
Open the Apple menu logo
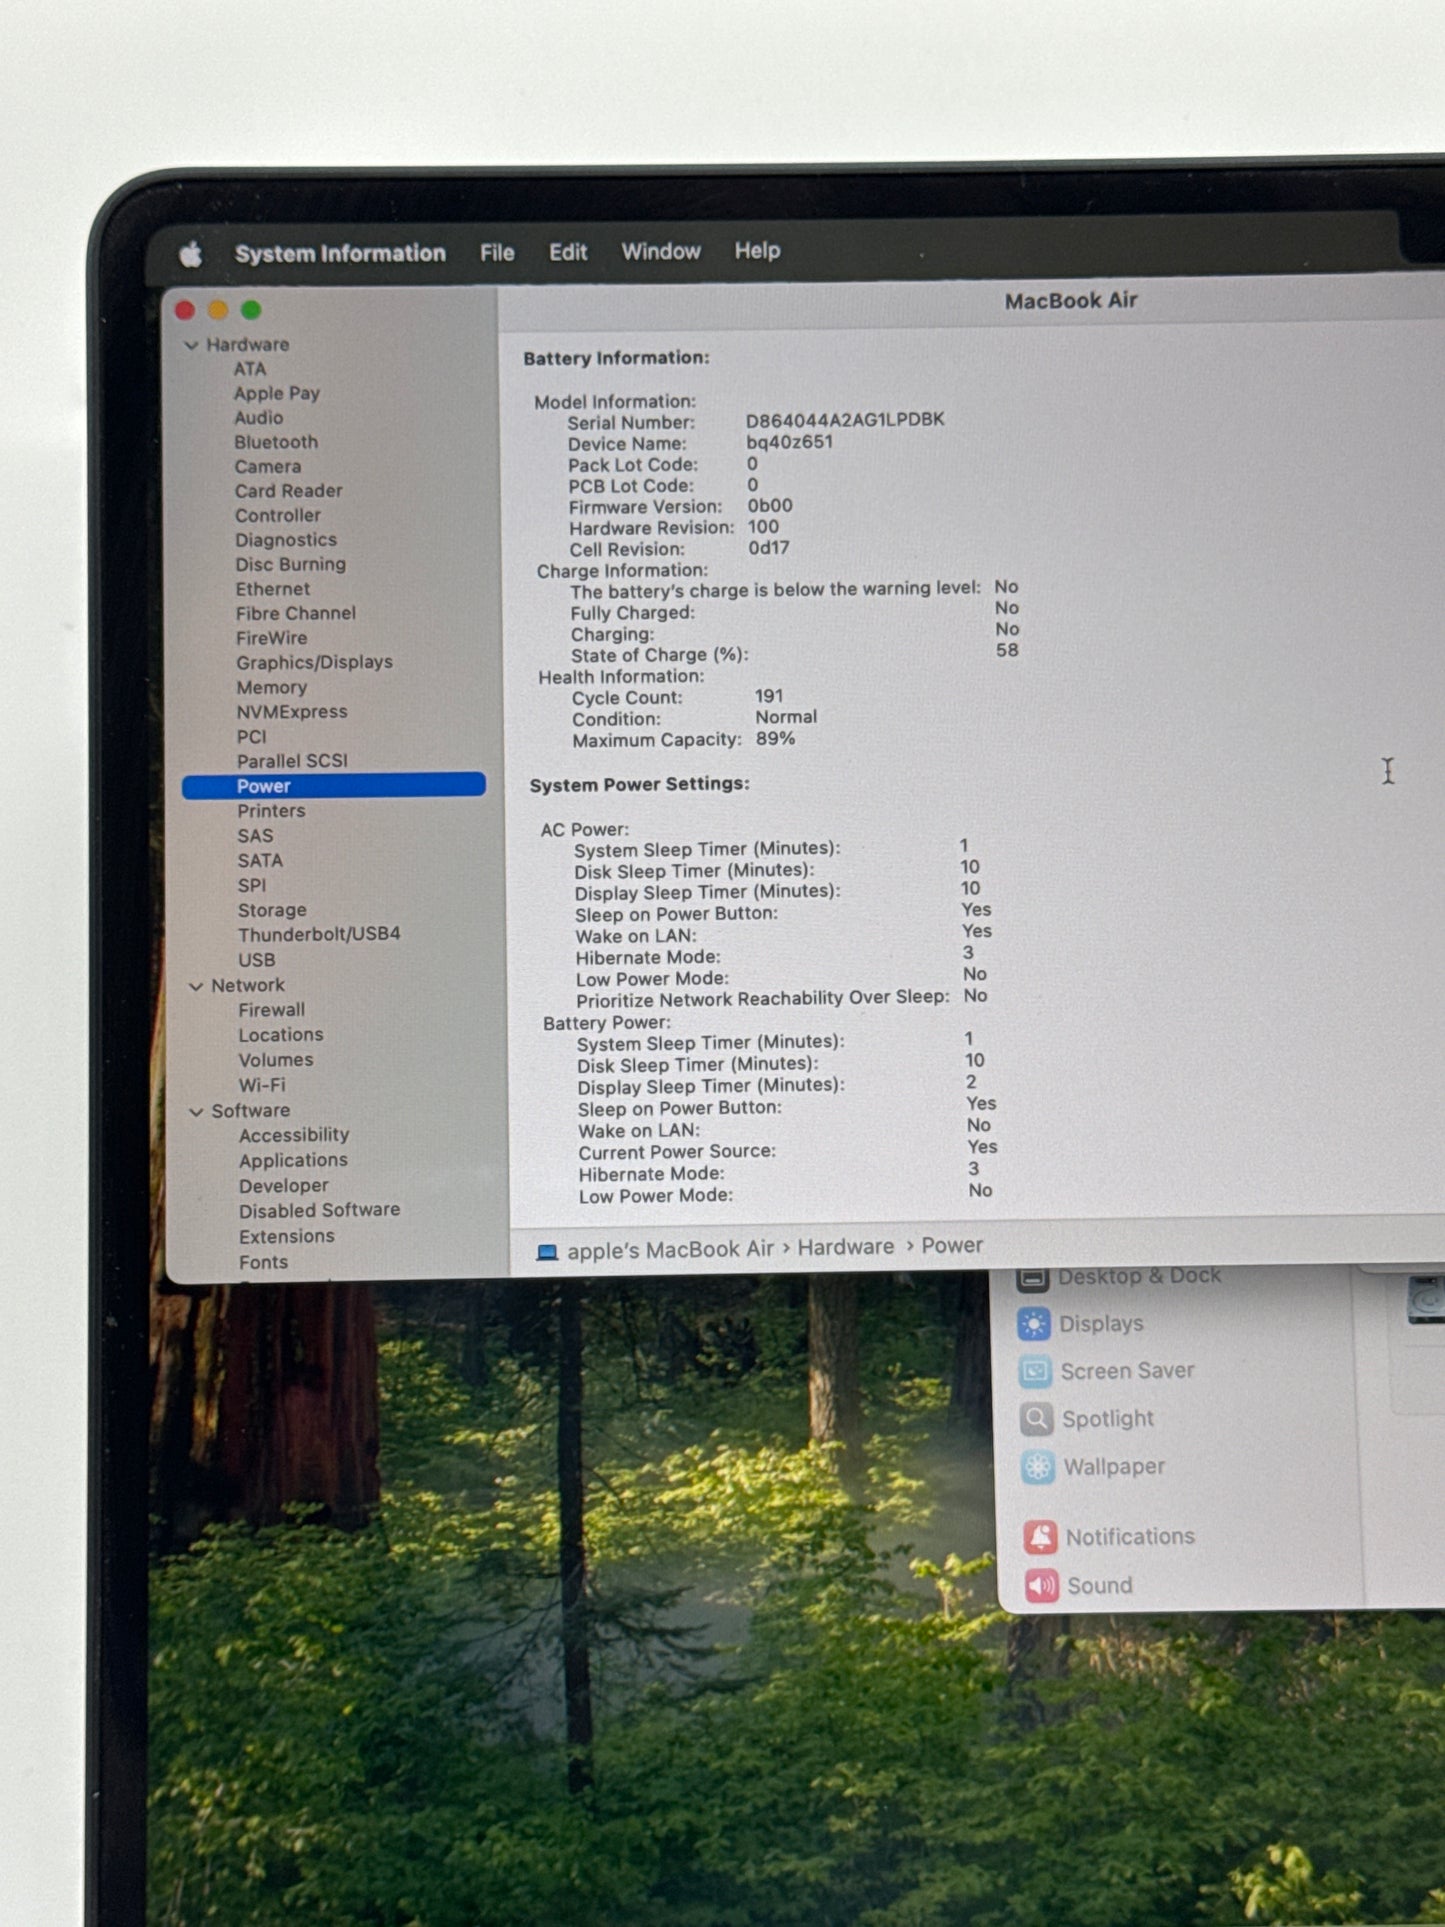[190, 254]
